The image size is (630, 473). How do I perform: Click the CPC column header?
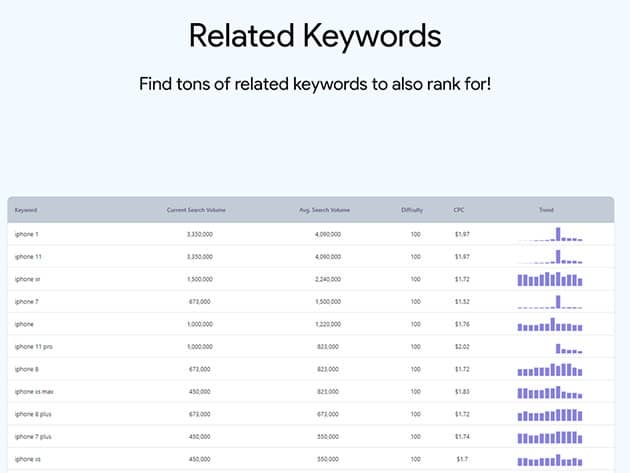[459, 210]
